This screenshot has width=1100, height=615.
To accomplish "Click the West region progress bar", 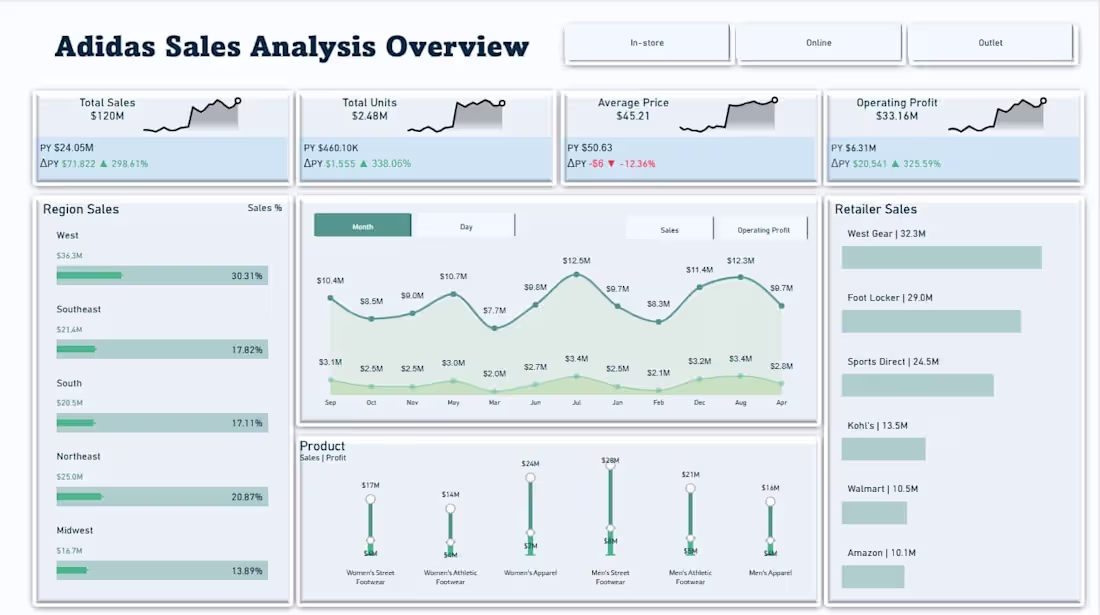I will tap(163, 275).
